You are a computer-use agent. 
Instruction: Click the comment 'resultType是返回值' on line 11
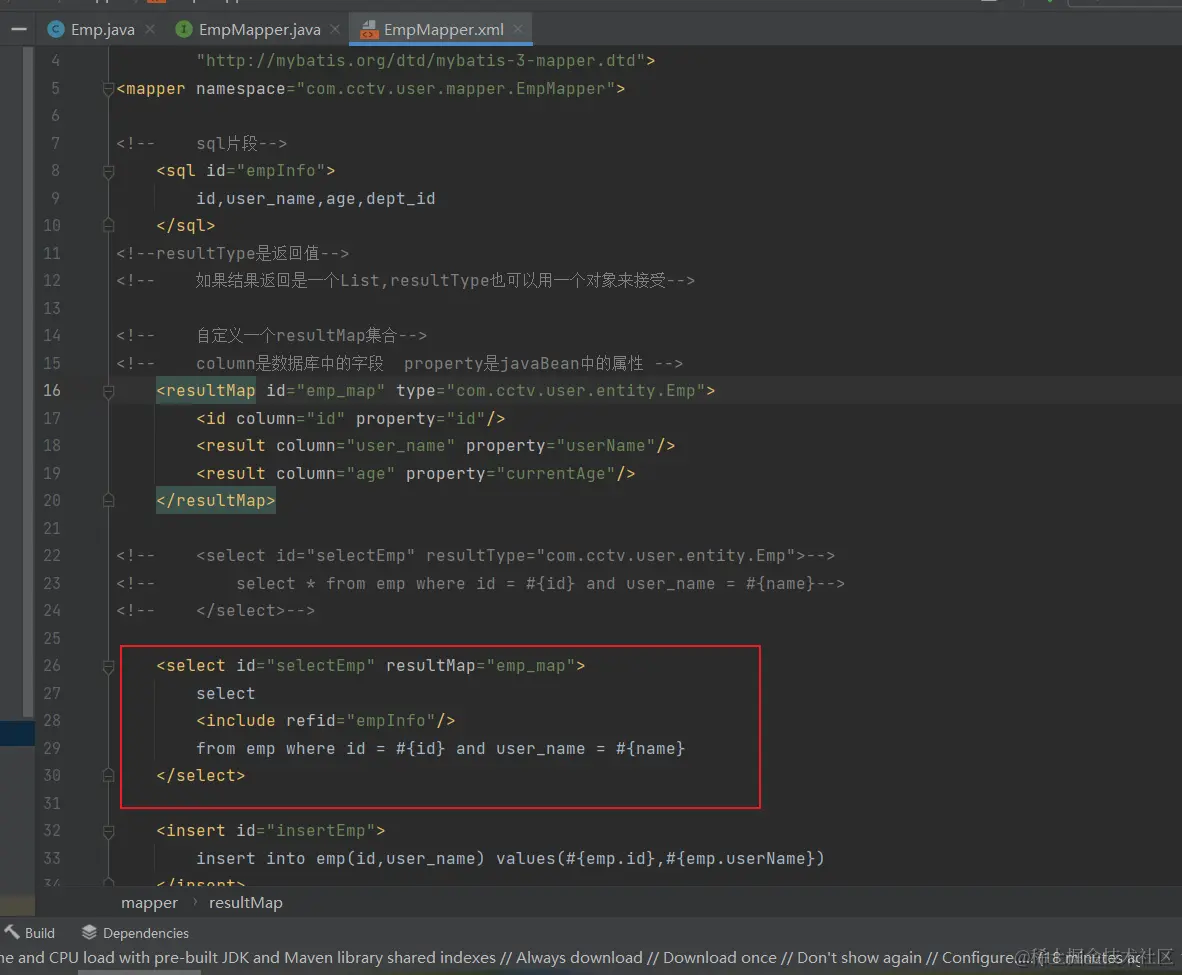pos(237,253)
